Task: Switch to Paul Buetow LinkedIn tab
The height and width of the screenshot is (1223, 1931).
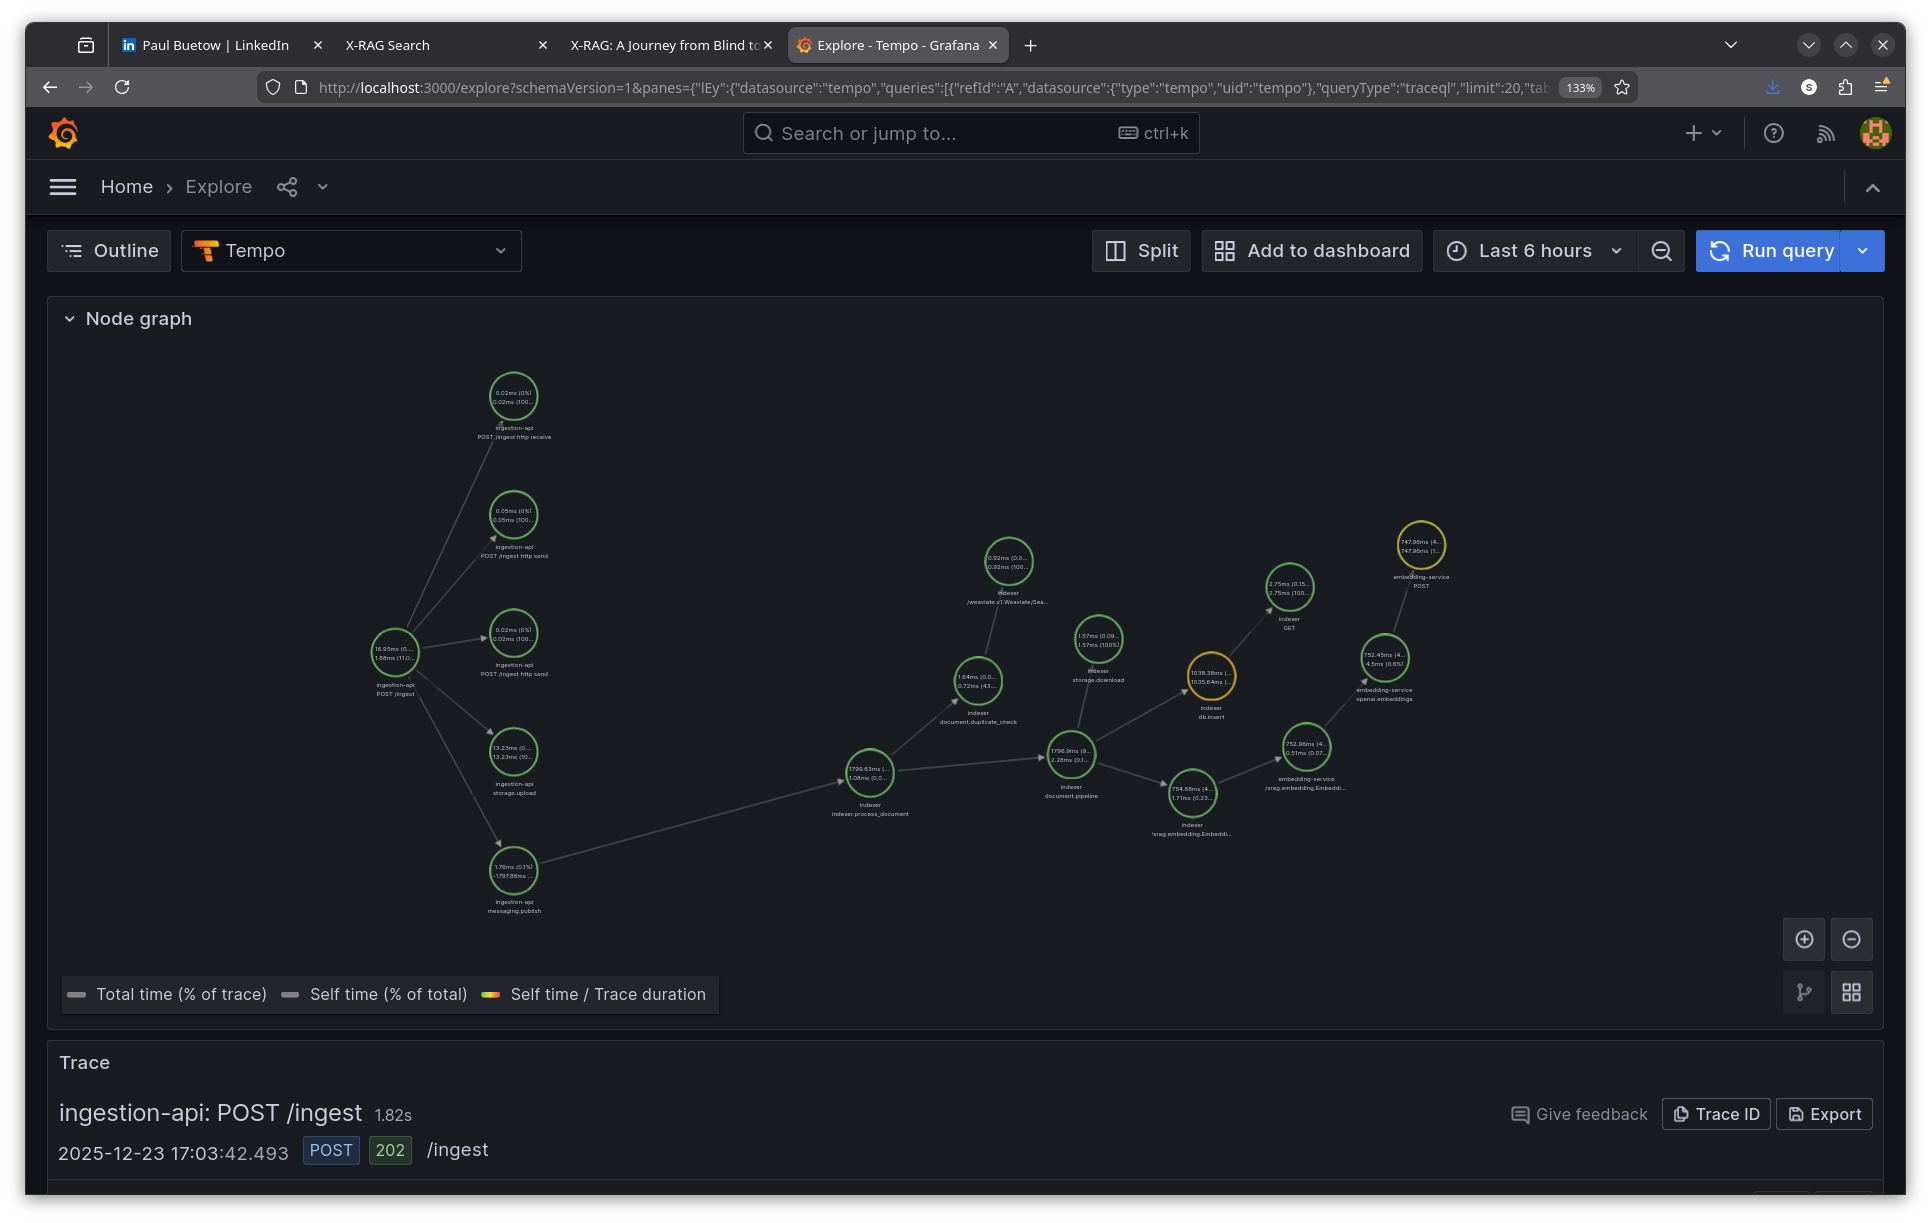Action: click(215, 45)
